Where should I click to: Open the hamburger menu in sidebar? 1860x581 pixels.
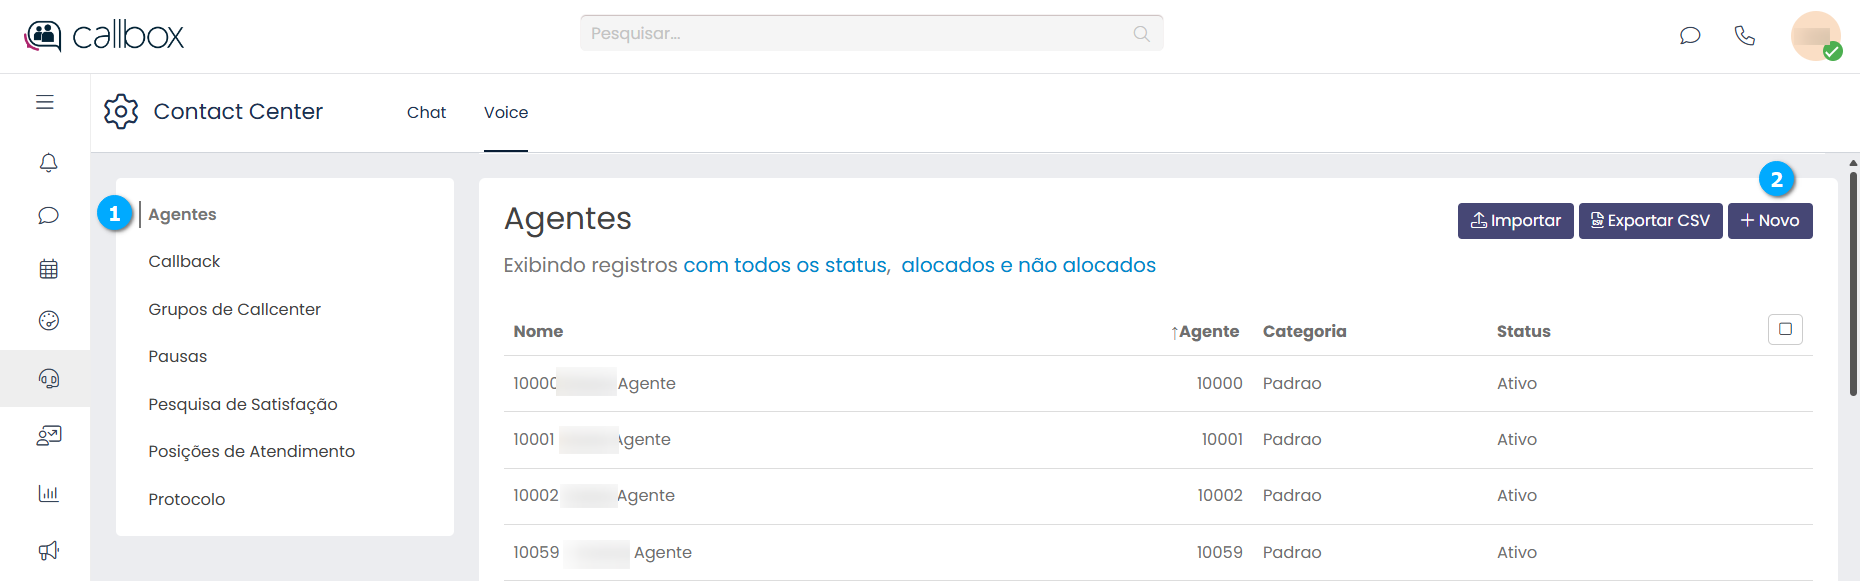[x=45, y=102]
